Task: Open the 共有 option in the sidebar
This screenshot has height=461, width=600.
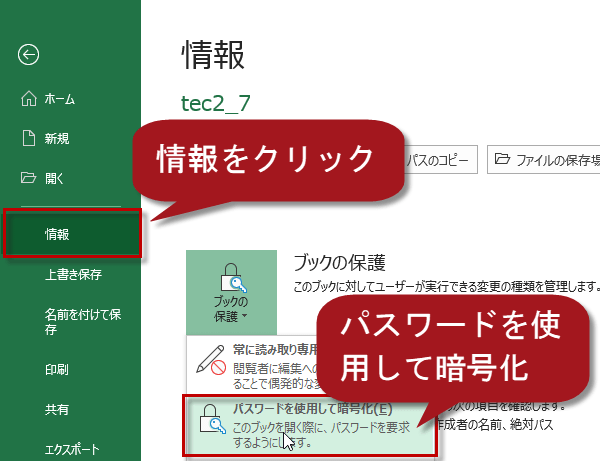Action: [x=57, y=409]
